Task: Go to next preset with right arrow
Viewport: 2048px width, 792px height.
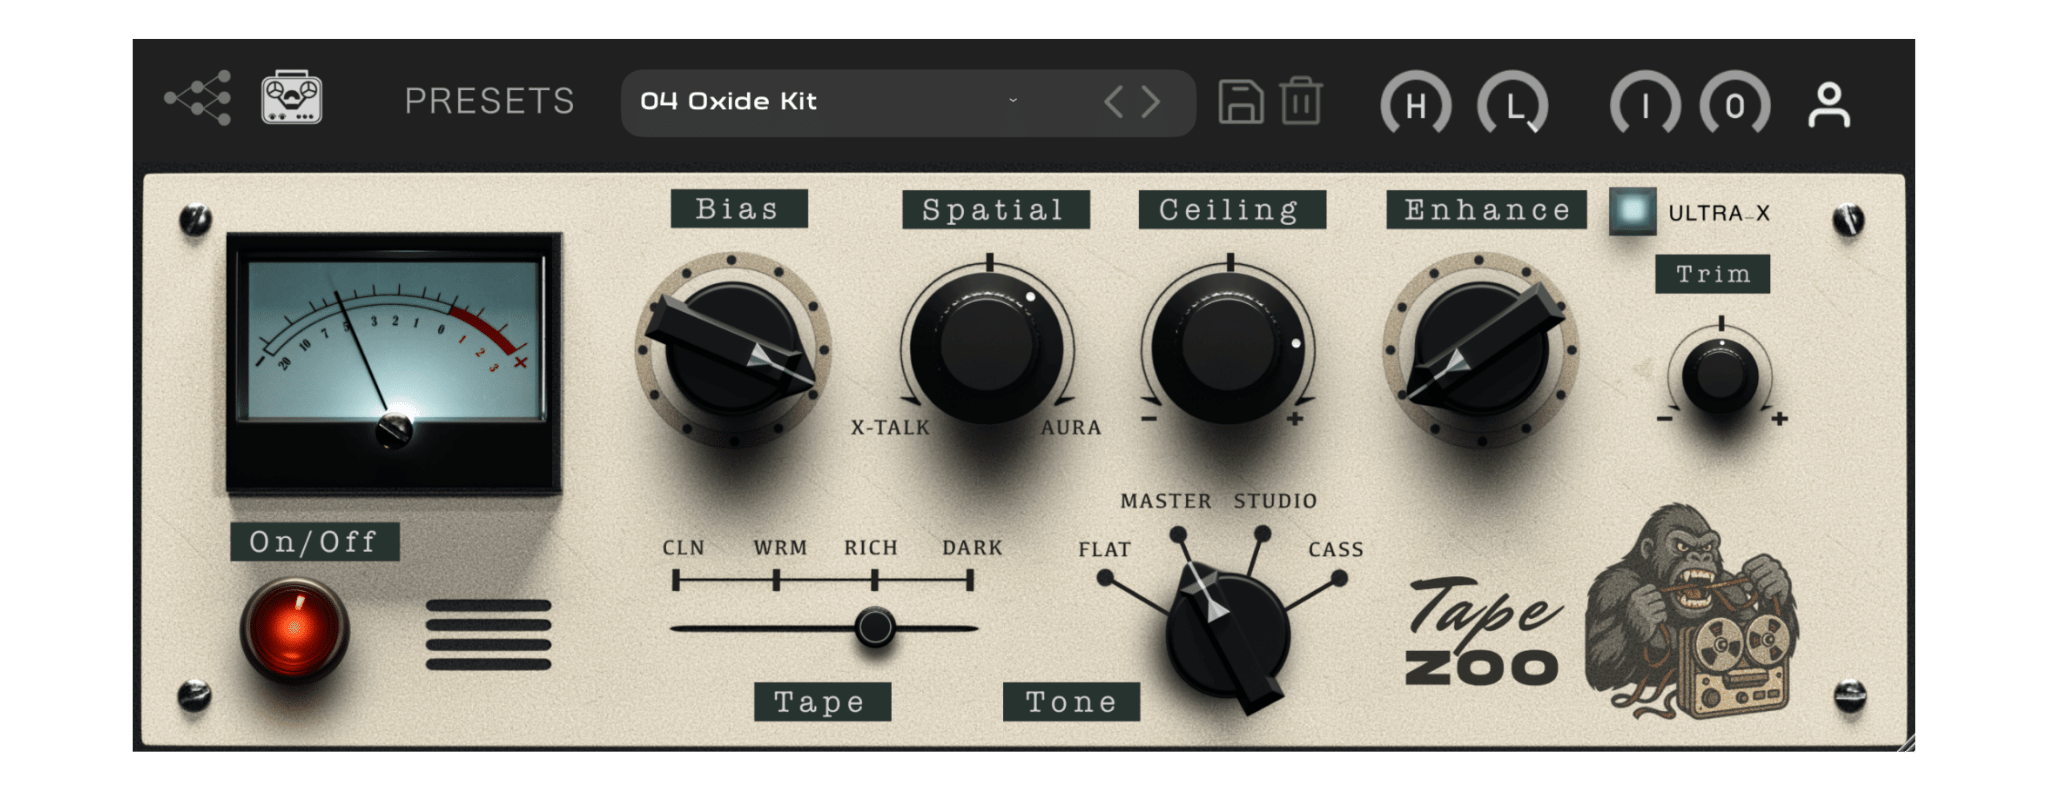Action: (x=1151, y=102)
